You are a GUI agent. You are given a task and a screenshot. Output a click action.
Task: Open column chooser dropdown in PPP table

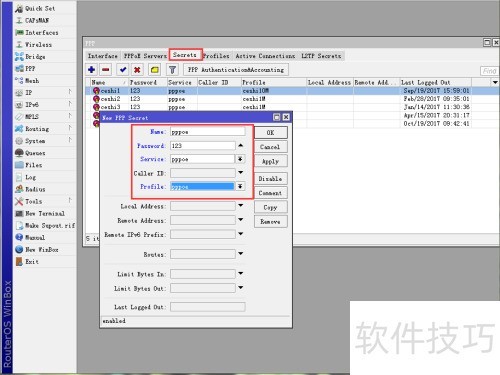(x=495, y=82)
